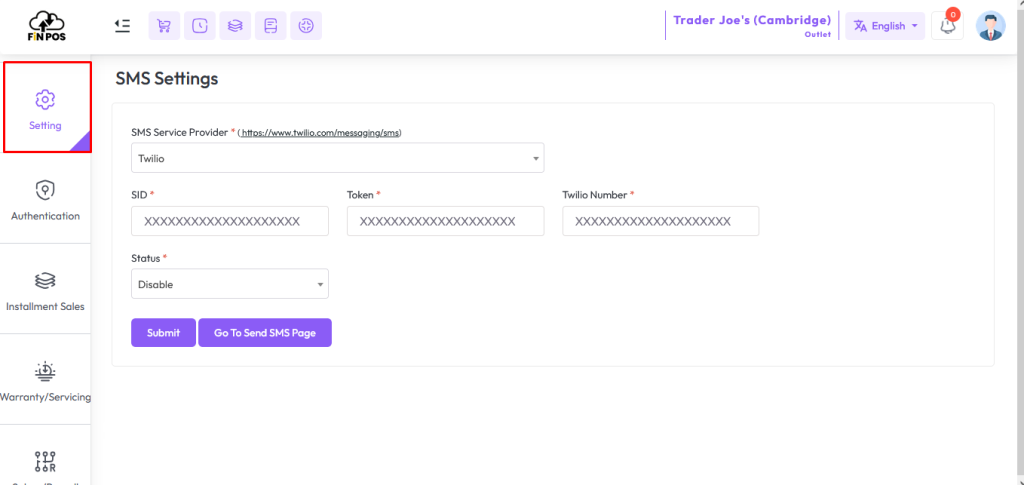The height and width of the screenshot is (485, 1024).
Task: Click the red notification count badge
Action: pos(953,14)
